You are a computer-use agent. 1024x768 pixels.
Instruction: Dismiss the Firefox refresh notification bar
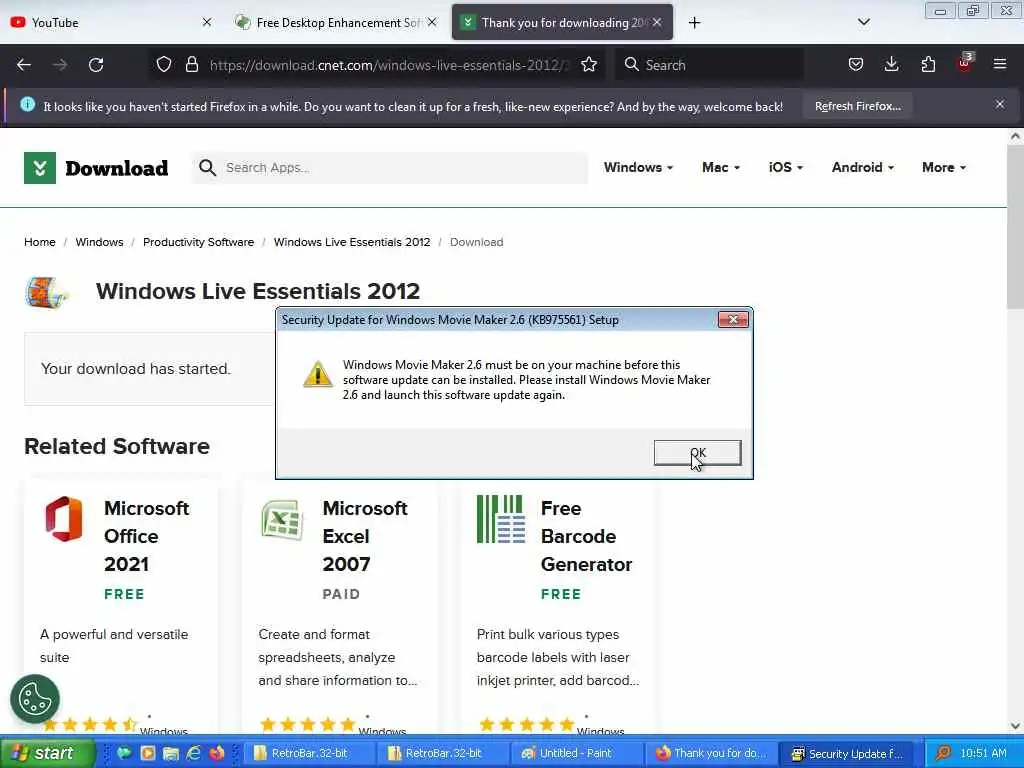999,104
